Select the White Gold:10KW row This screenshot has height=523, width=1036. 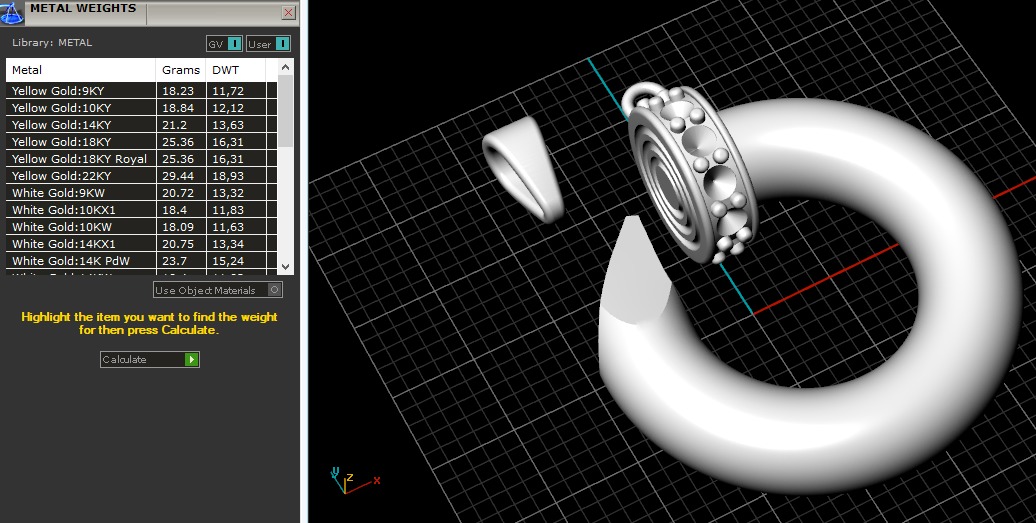pyautogui.click(x=141, y=227)
